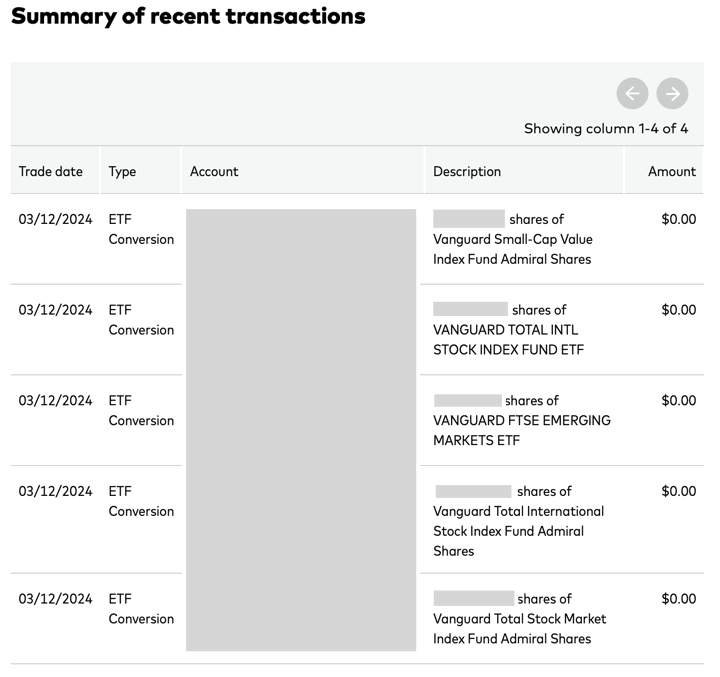Open Vanguard Total International Stock Index Admiral Shares
The height and width of the screenshot is (677, 720).
click(518, 521)
